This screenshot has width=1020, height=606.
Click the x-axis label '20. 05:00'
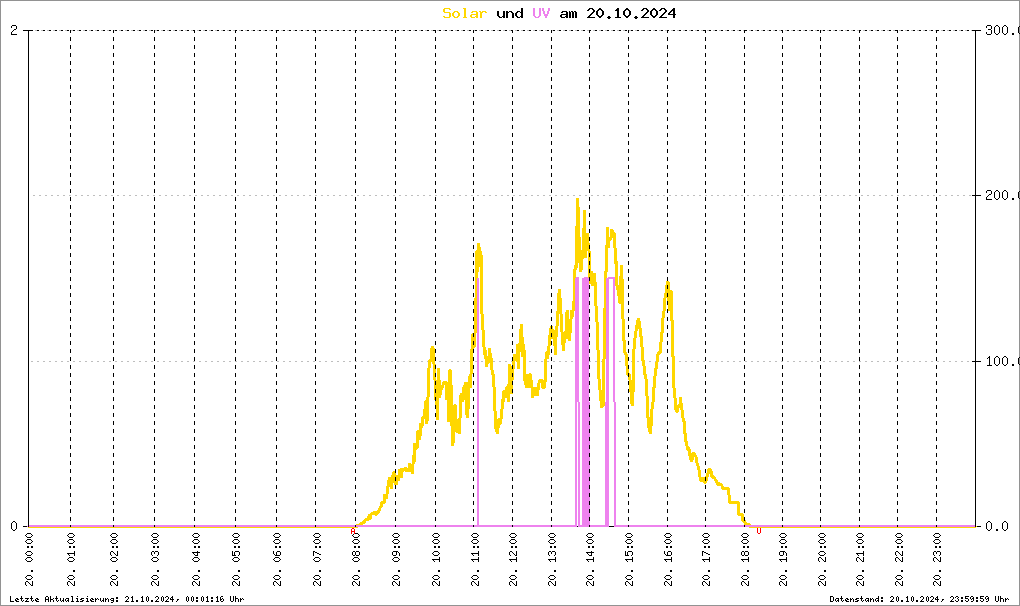(236, 560)
